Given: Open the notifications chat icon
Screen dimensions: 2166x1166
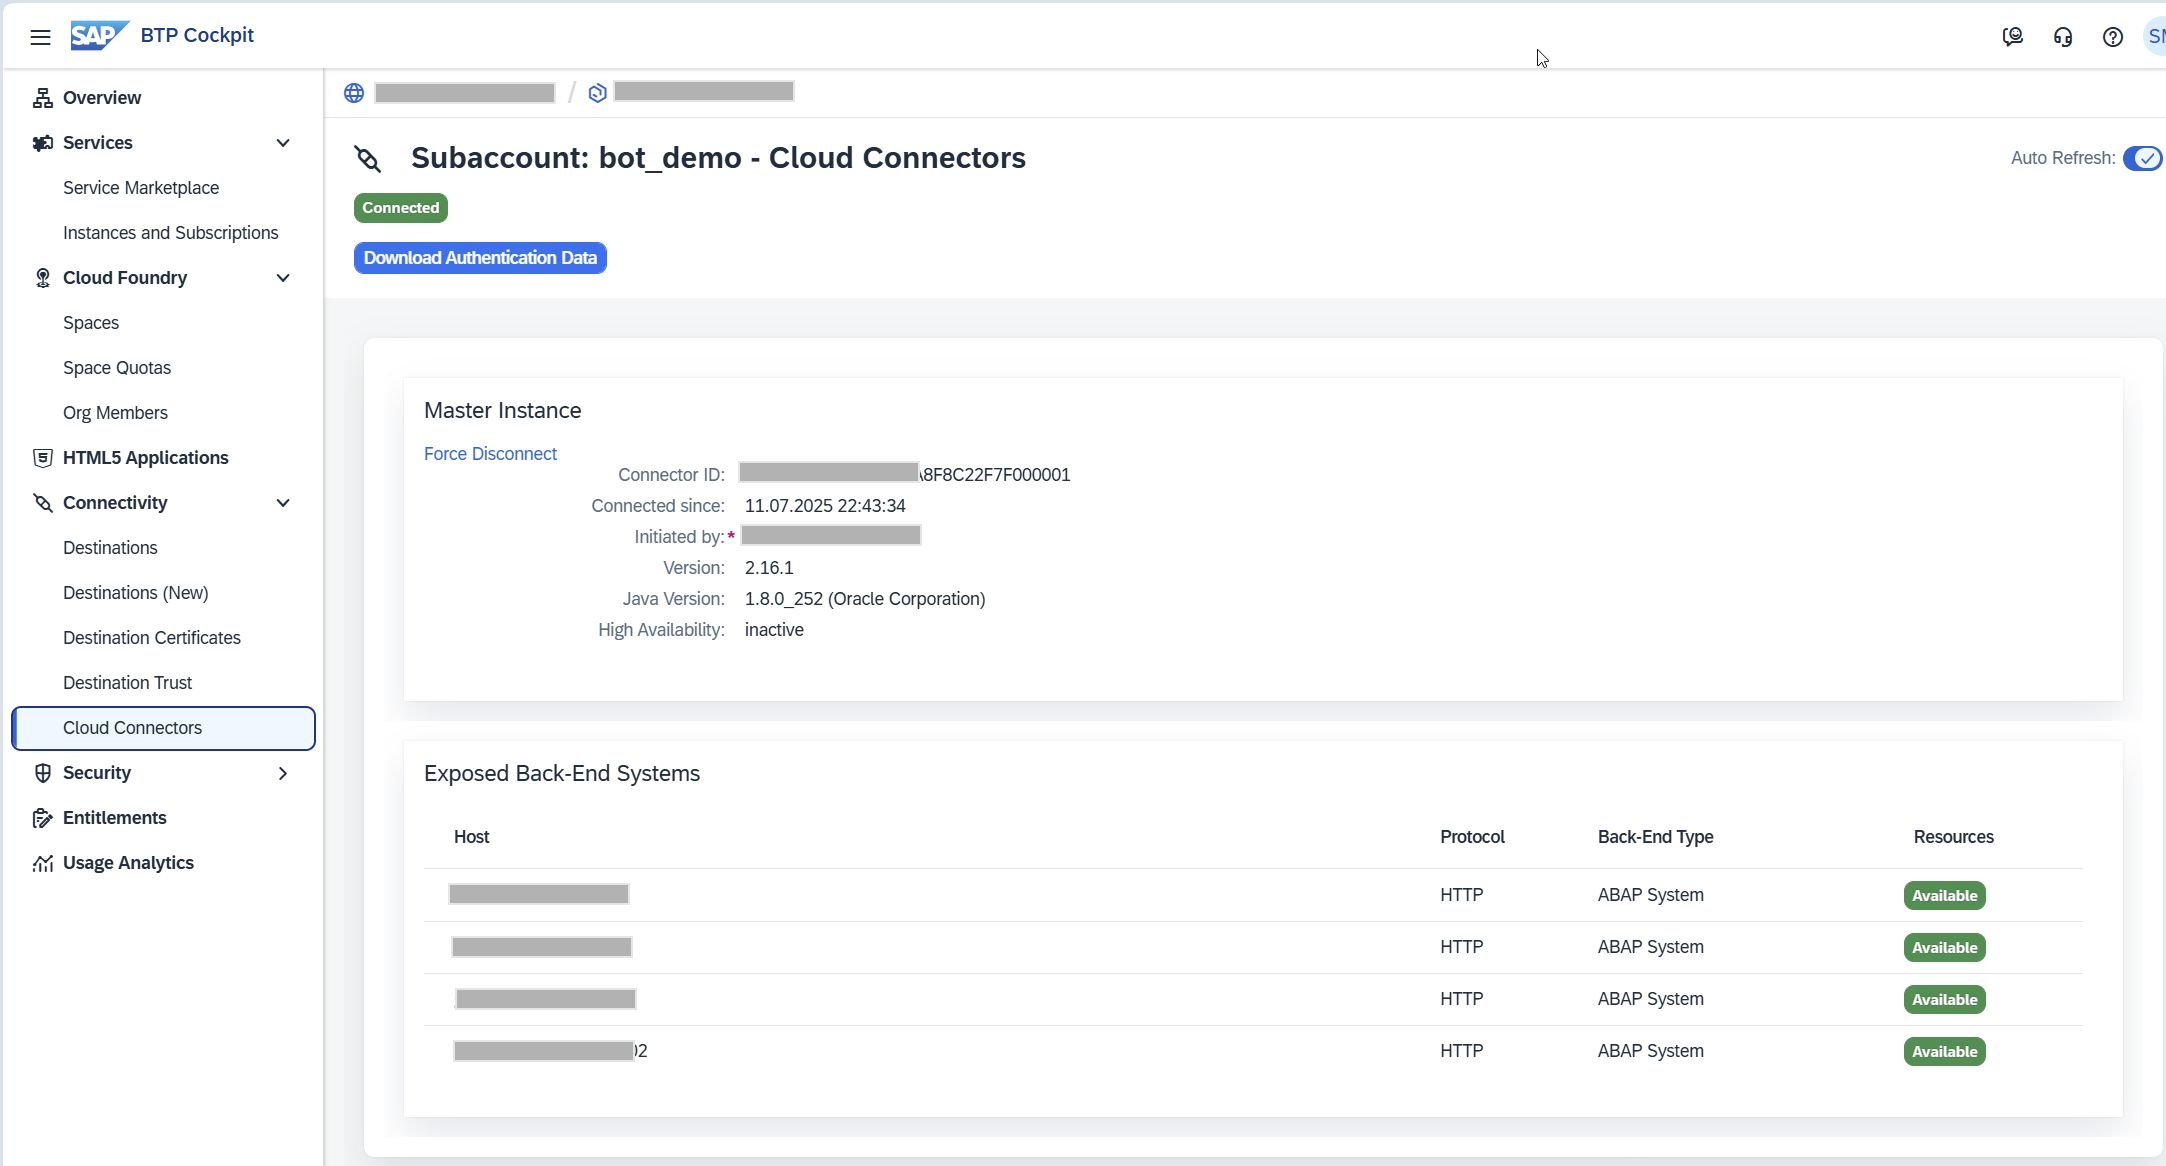Looking at the screenshot, I should [2013, 37].
